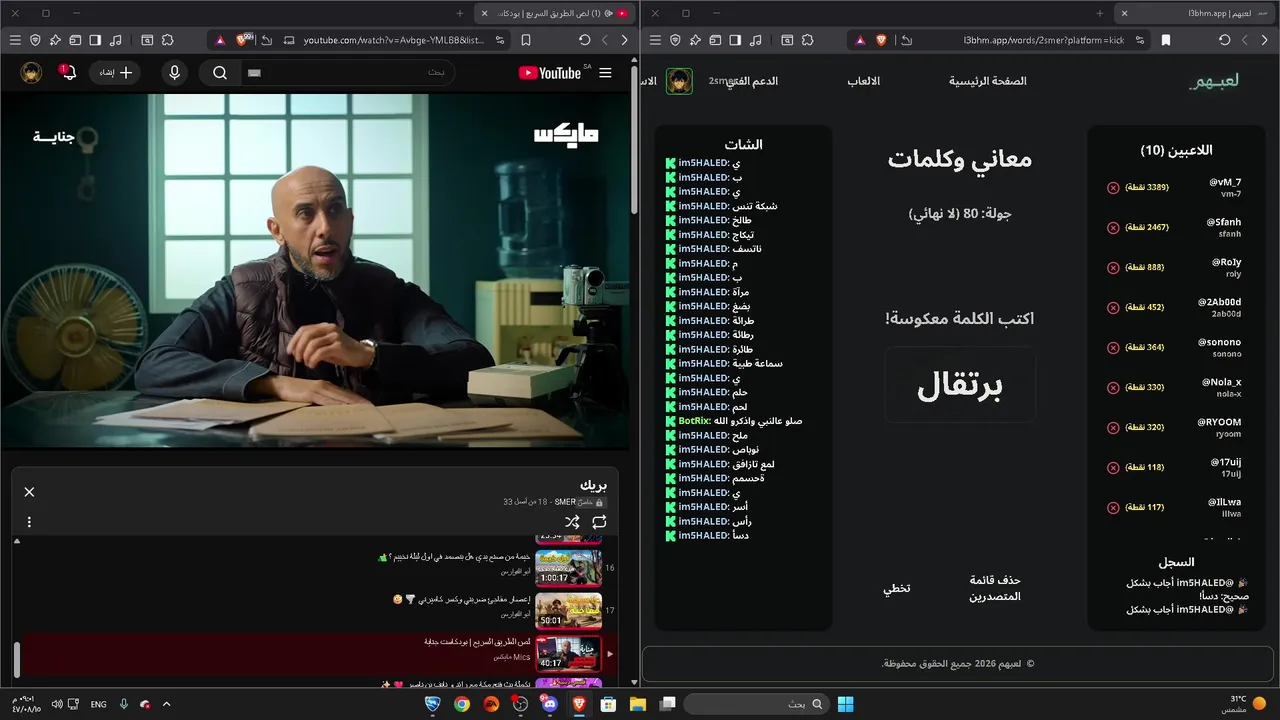This screenshot has width=1280, height=720.
Task: Open playlist three-dot options menu
Action: [x=29, y=522]
